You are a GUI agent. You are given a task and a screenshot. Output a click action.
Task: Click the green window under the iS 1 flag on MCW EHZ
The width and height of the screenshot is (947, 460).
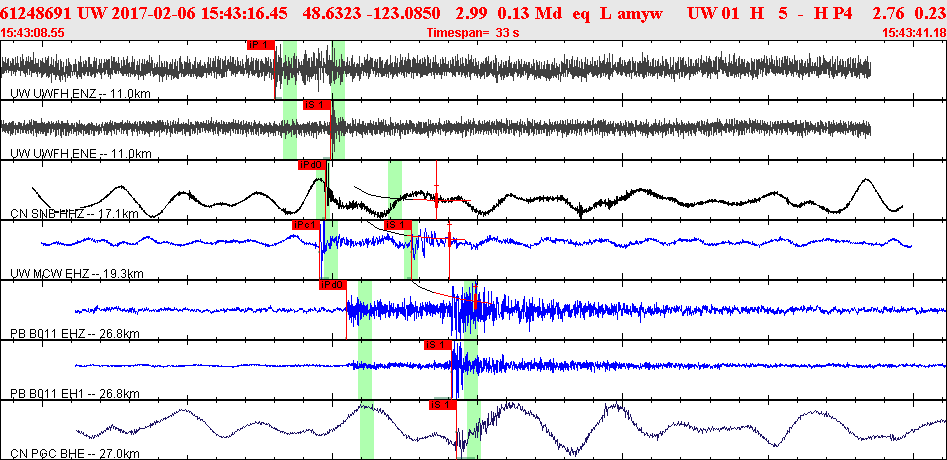pyautogui.click(x=411, y=249)
